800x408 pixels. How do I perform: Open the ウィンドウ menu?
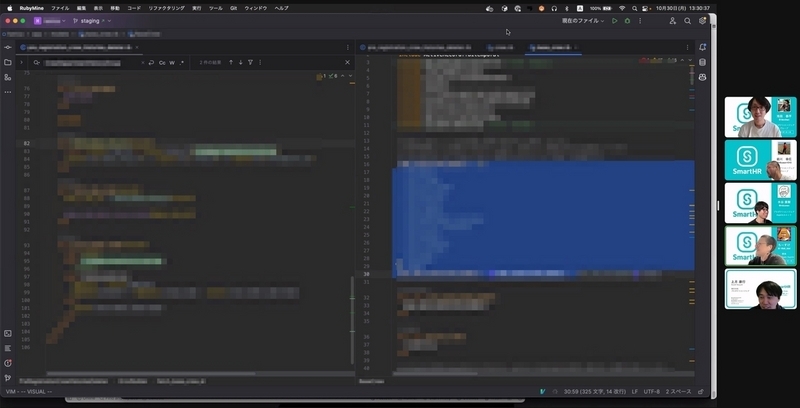click(x=256, y=8)
